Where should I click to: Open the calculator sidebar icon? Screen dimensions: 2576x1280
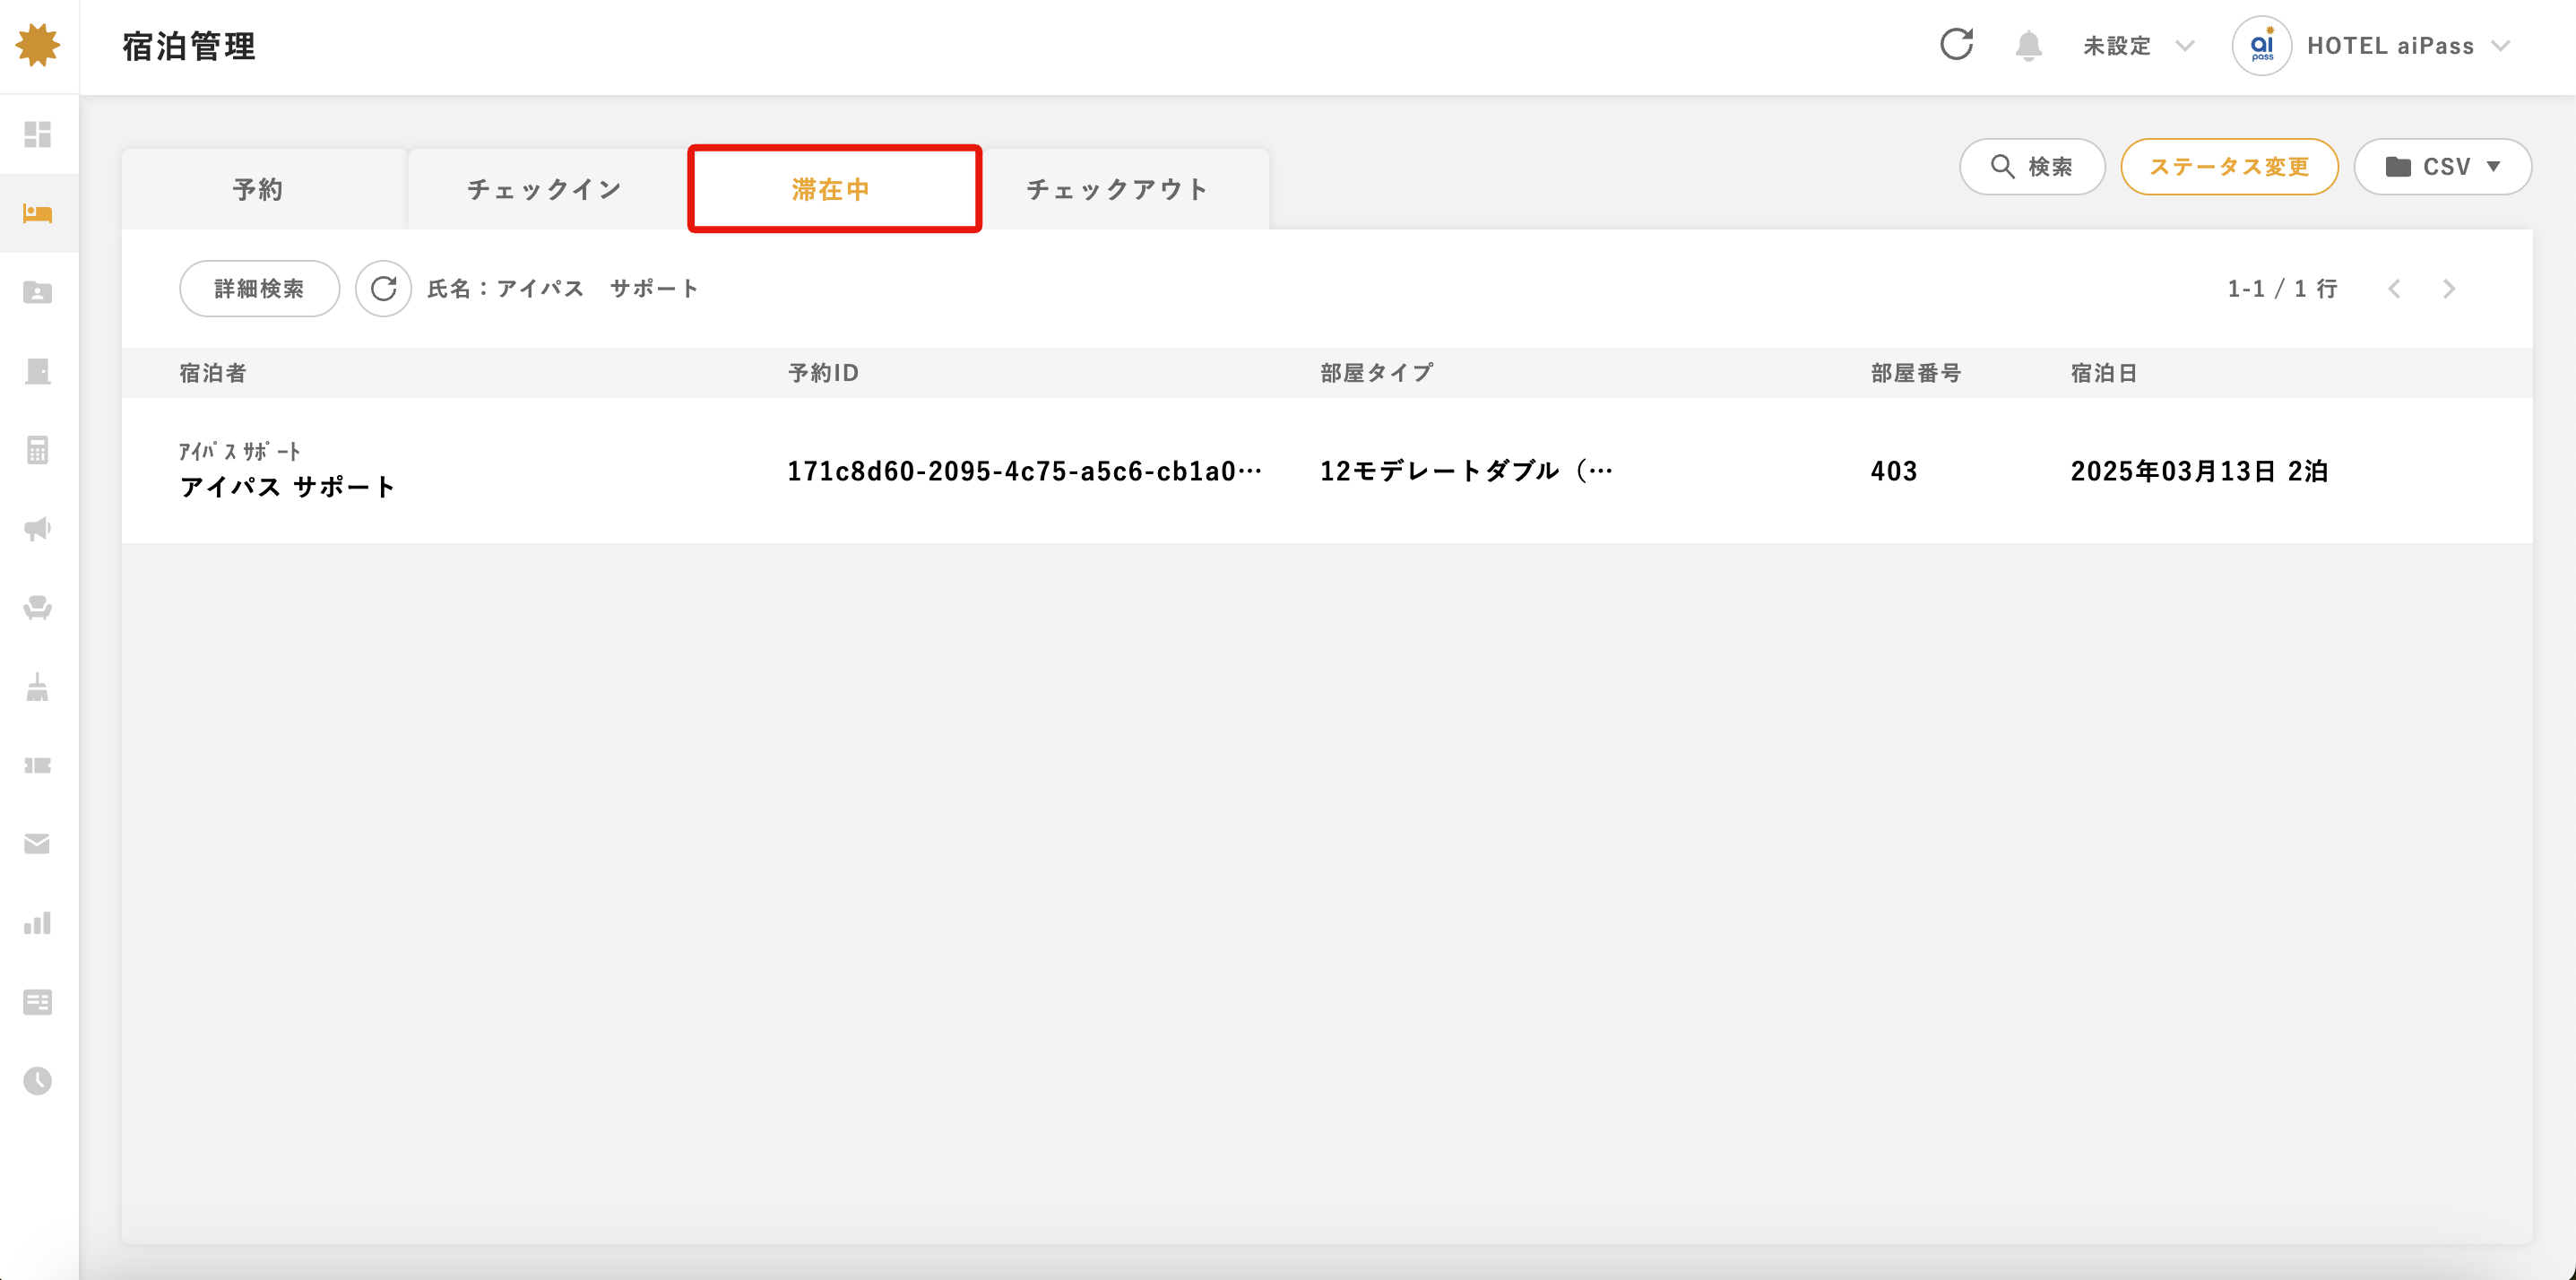38,450
